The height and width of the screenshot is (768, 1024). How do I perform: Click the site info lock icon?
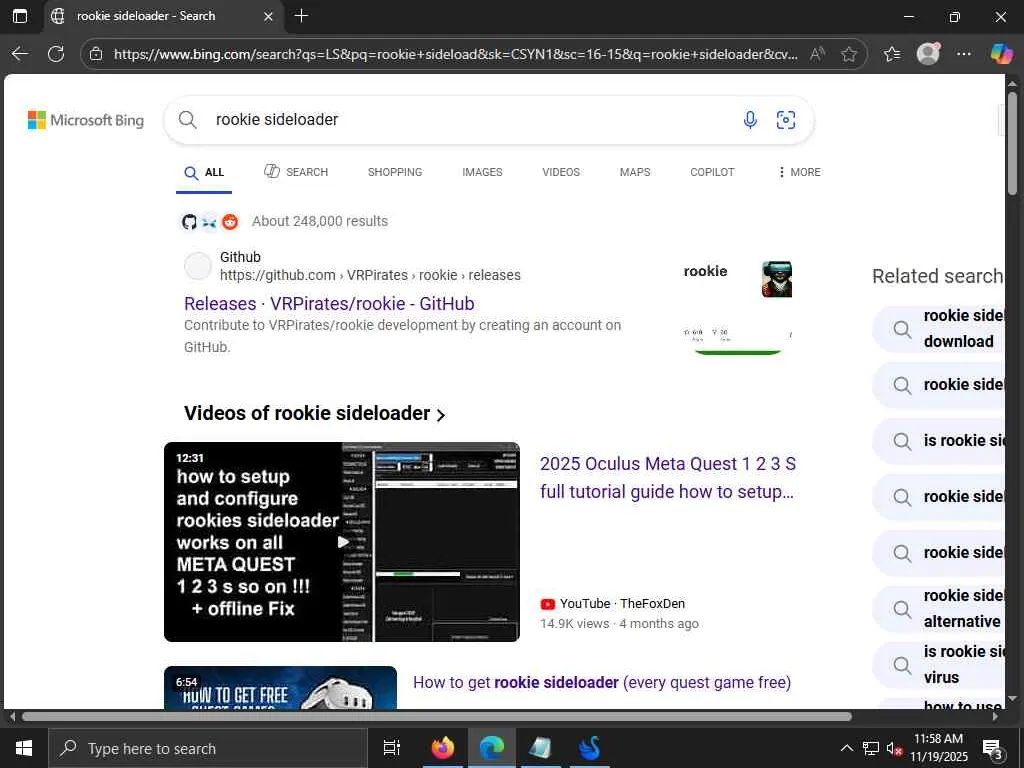(x=96, y=54)
